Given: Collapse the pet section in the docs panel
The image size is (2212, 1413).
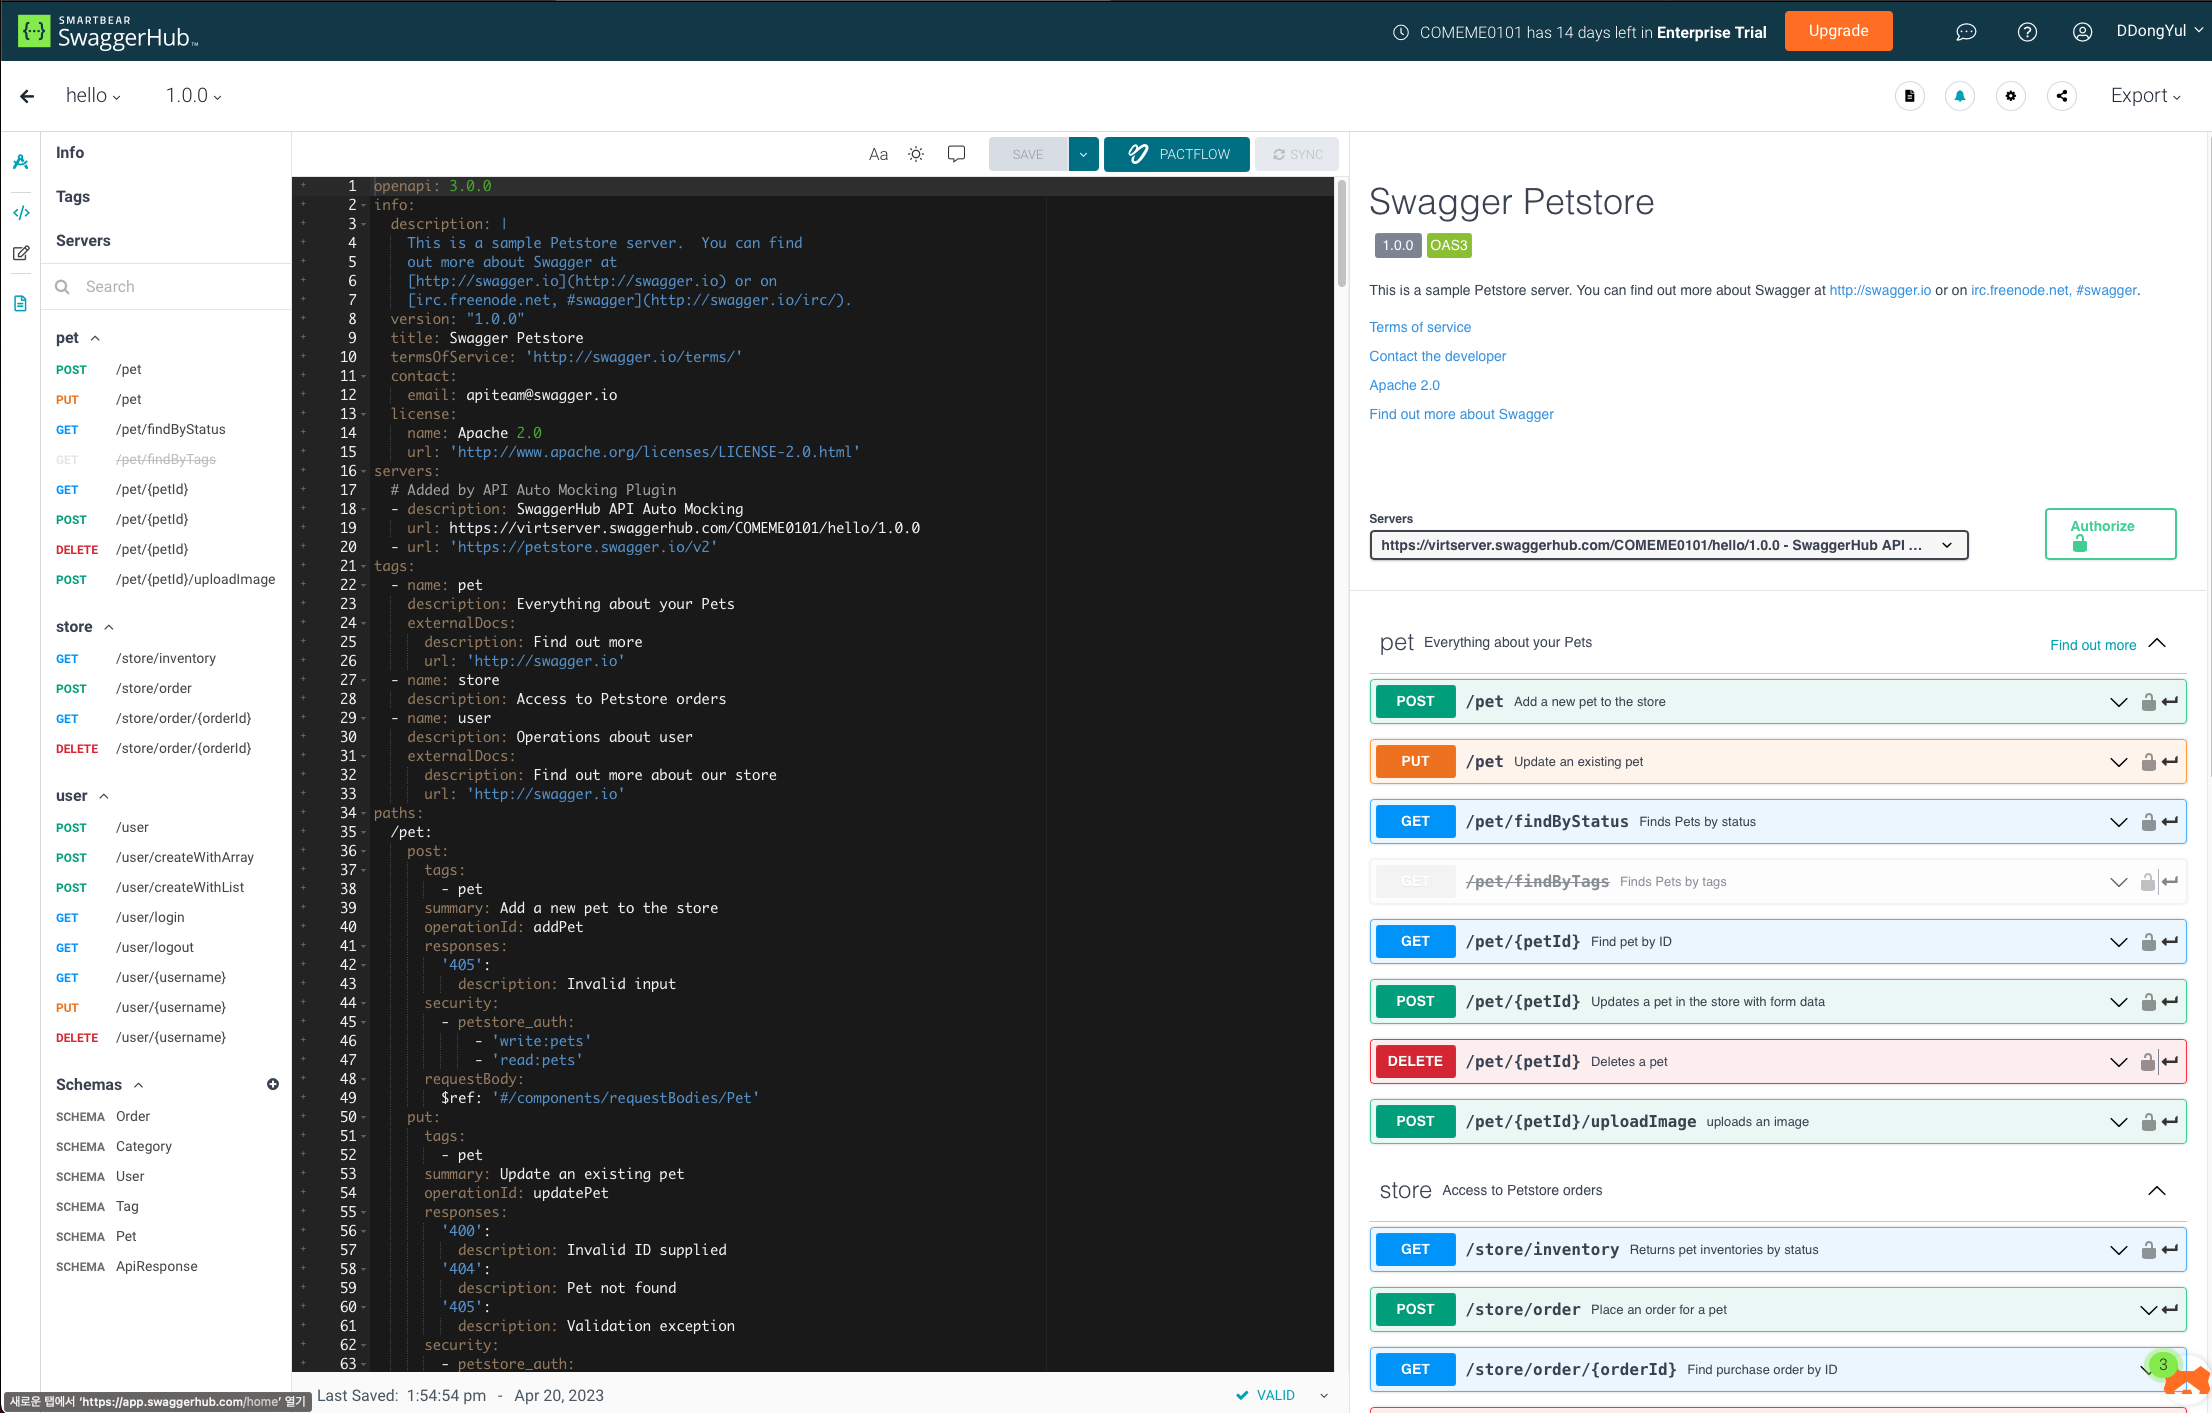Looking at the screenshot, I should click(x=2157, y=643).
